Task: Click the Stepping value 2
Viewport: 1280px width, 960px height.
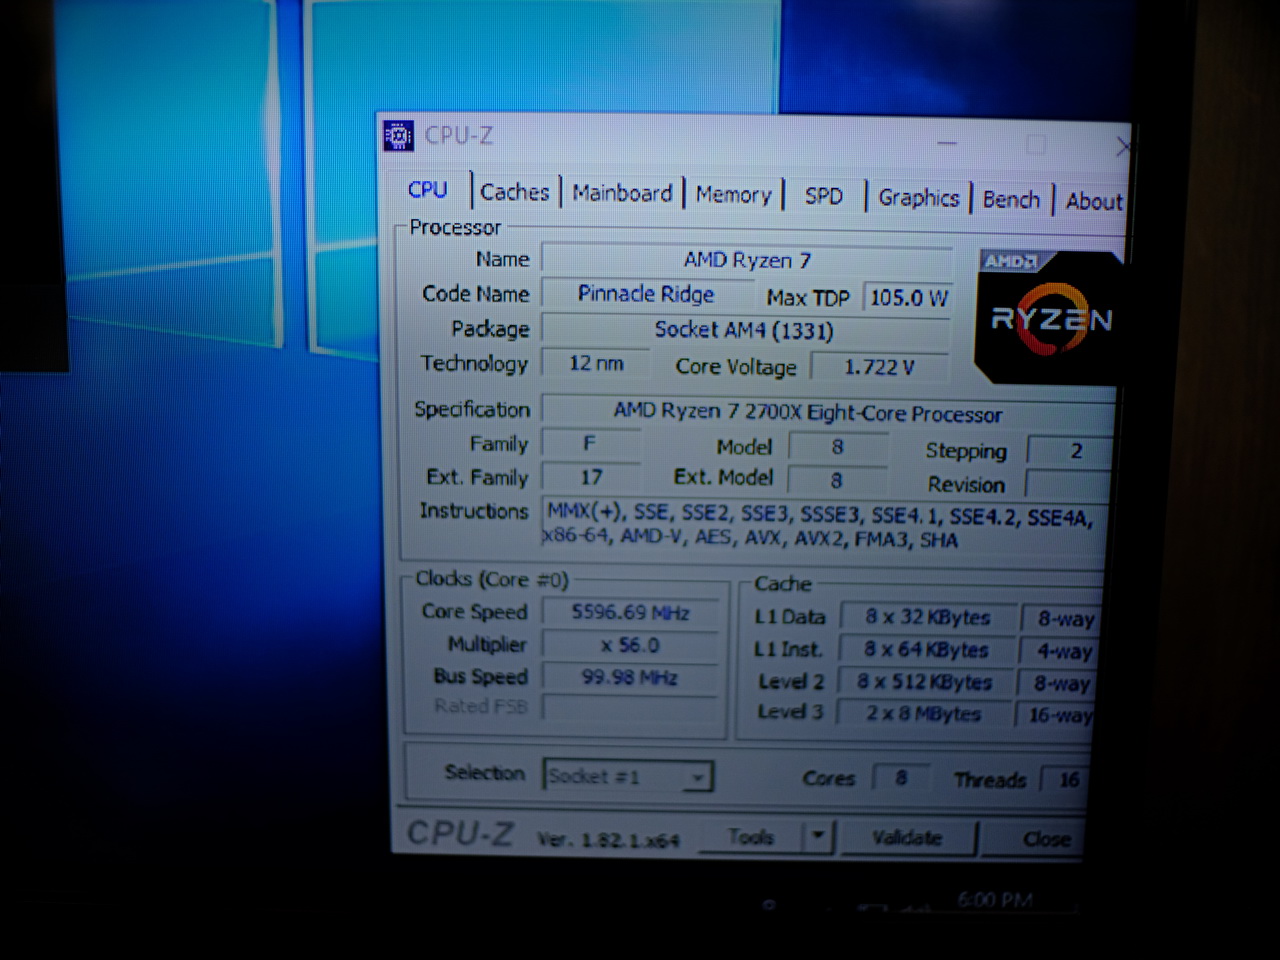Action: pos(1070,451)
